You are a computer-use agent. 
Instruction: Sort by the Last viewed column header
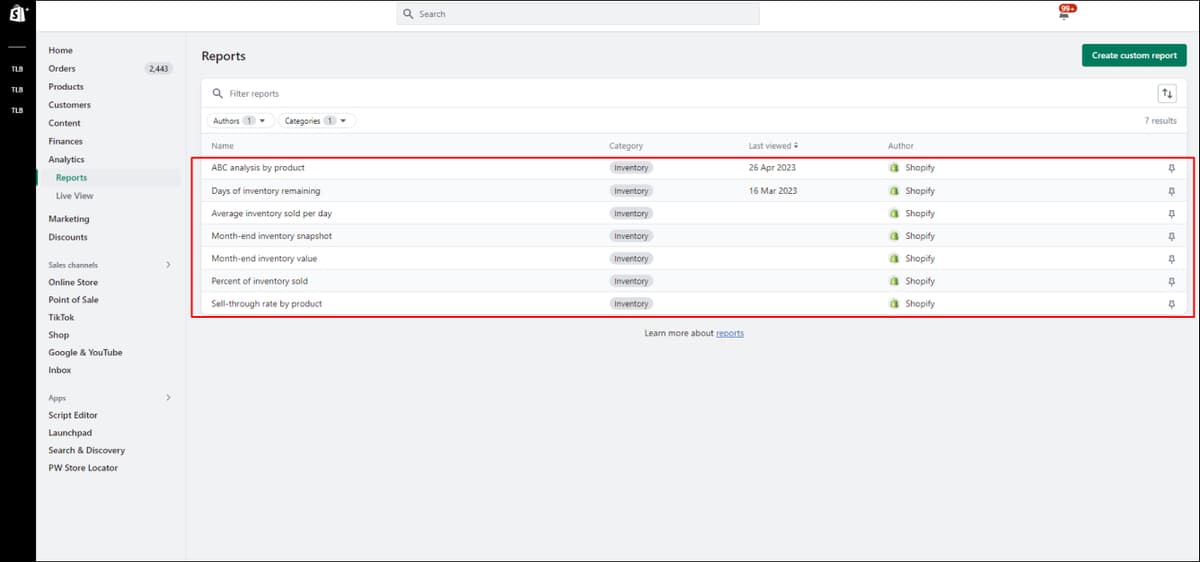point(773,146)
